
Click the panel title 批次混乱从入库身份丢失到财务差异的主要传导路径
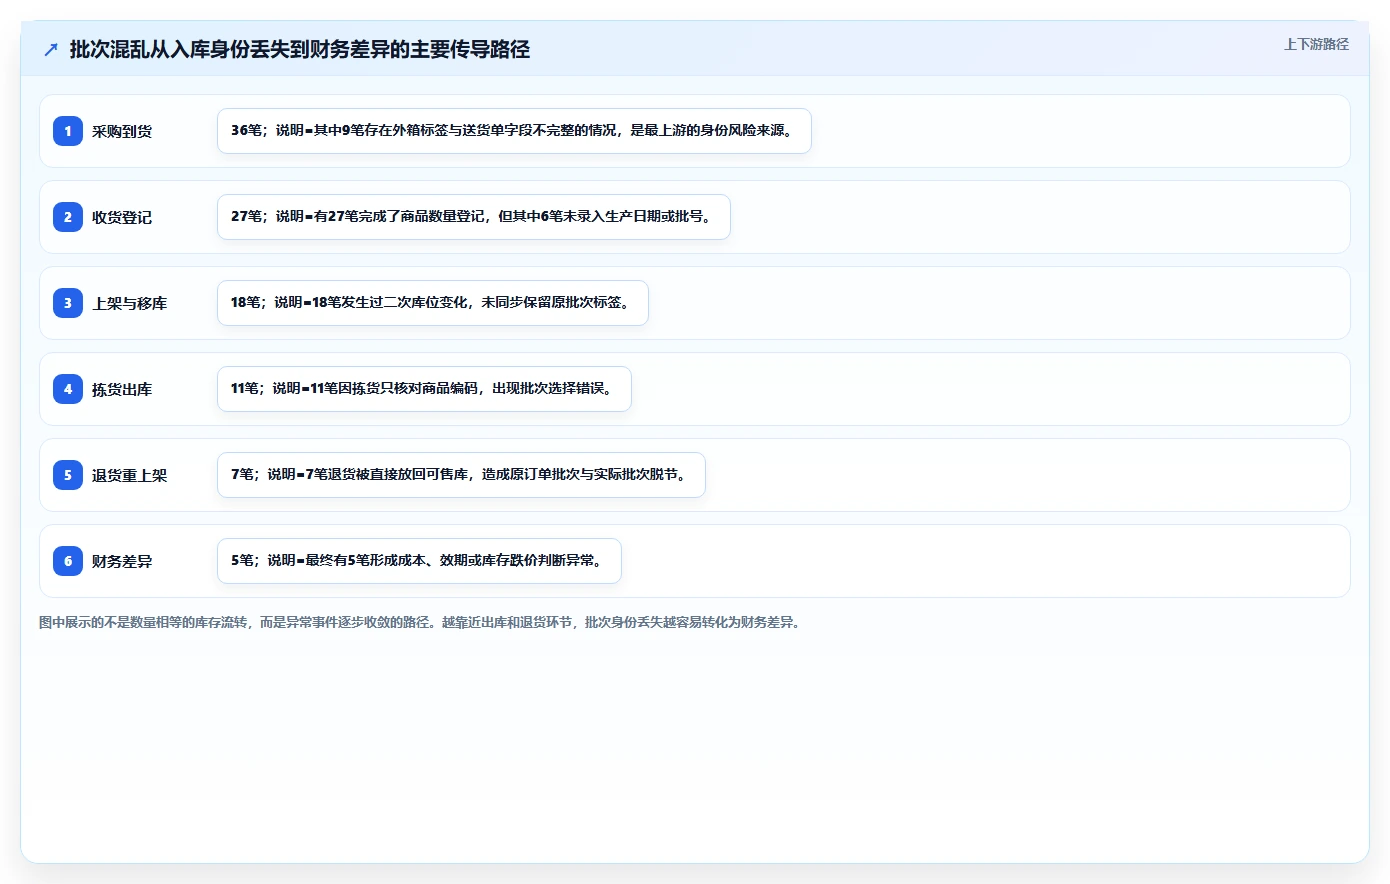299,49
